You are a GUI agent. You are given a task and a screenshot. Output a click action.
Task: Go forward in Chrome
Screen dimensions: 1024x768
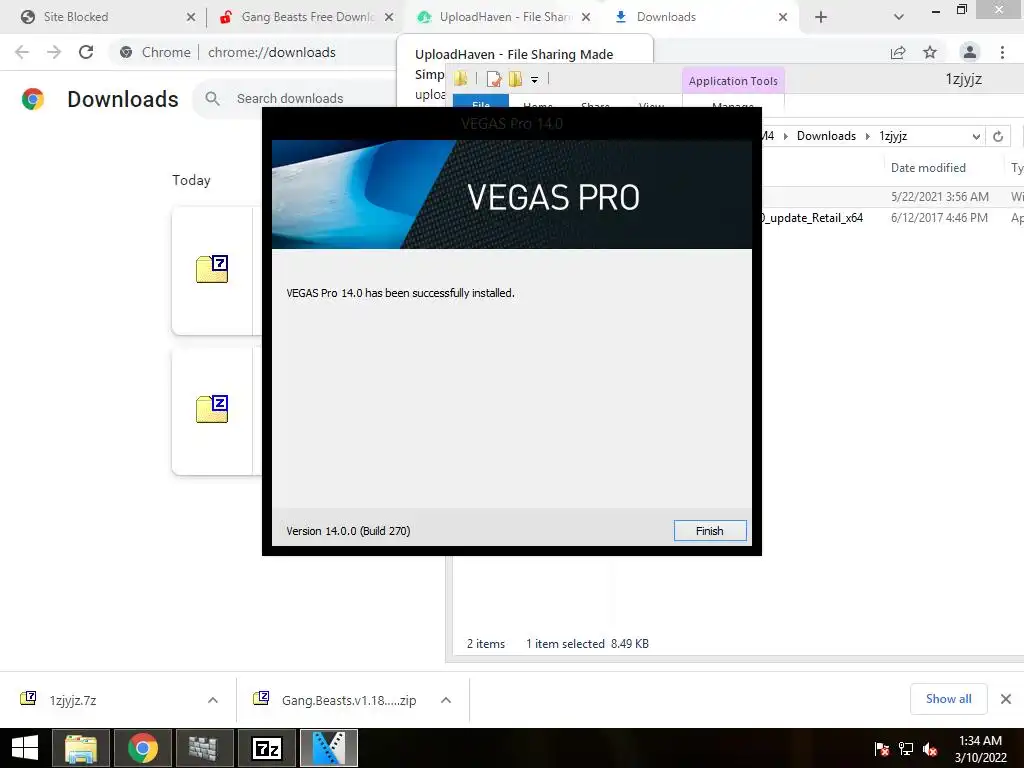coord(54,52)
